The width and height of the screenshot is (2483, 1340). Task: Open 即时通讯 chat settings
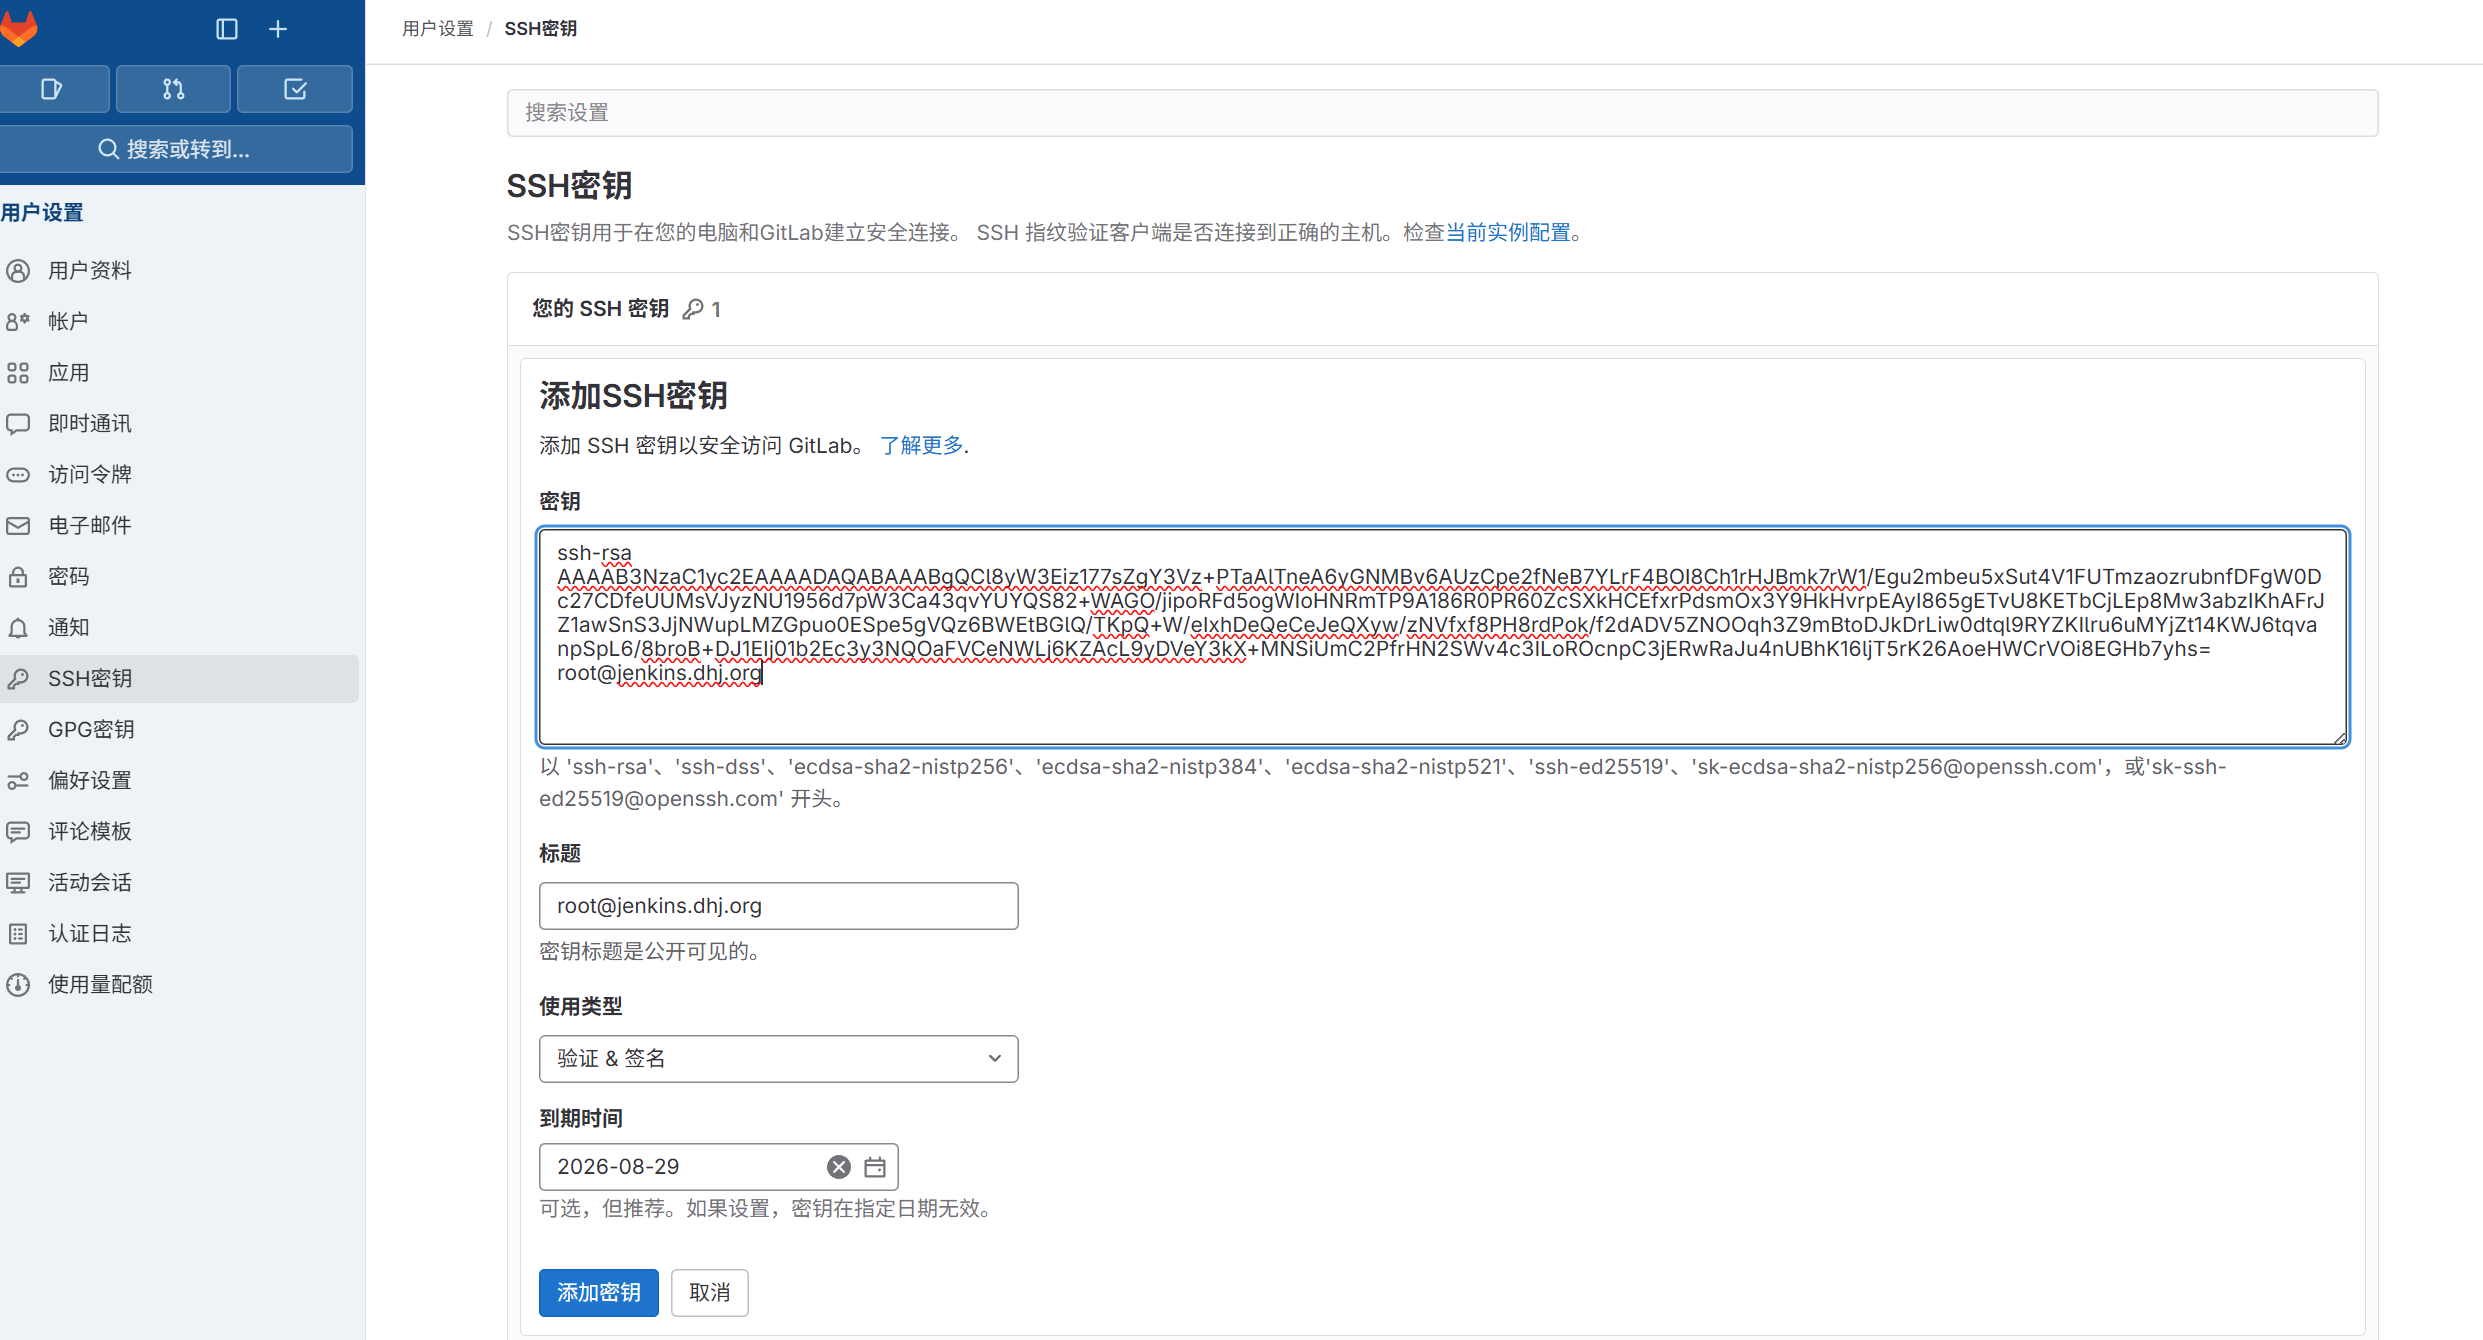[179, 423]
